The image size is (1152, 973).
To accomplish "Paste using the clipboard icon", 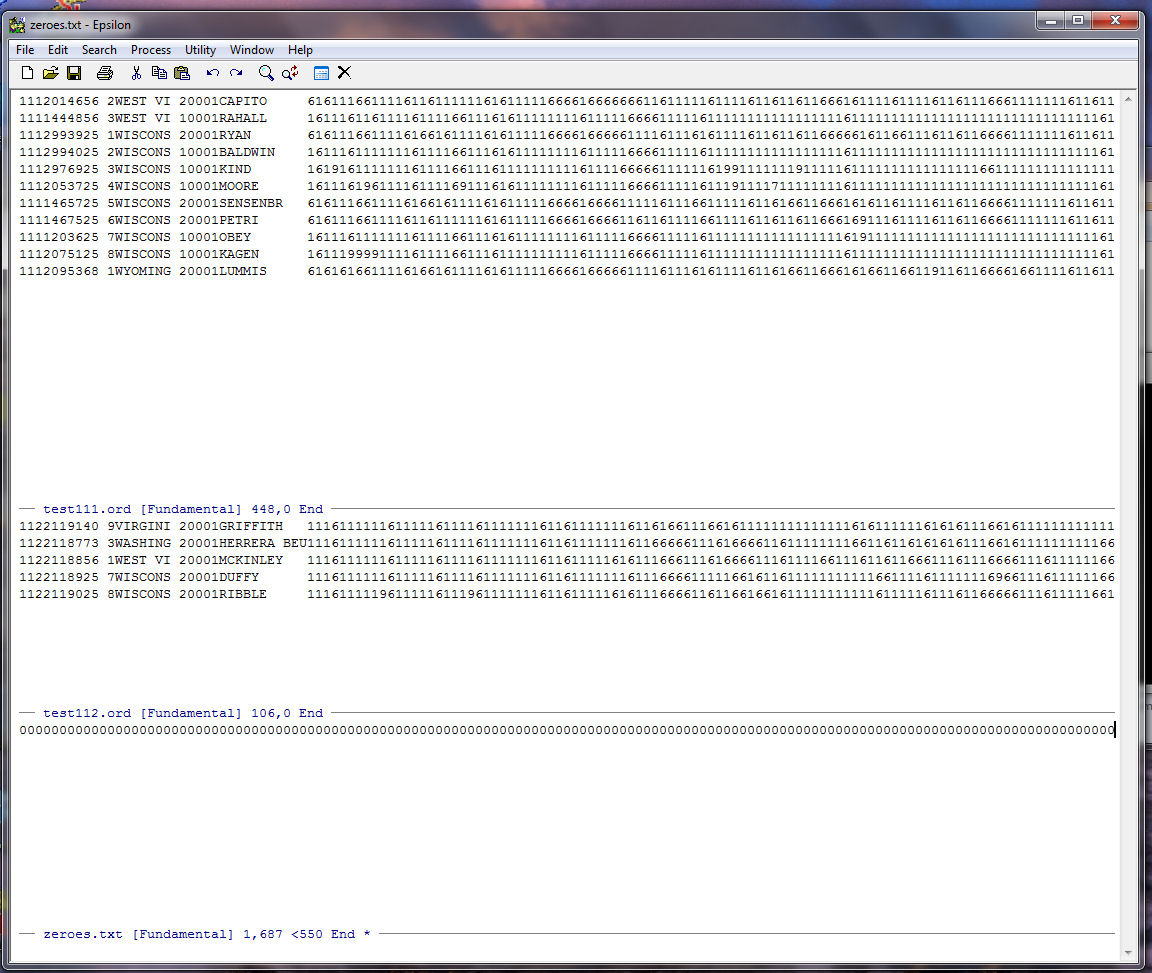I will coord(182,73).
